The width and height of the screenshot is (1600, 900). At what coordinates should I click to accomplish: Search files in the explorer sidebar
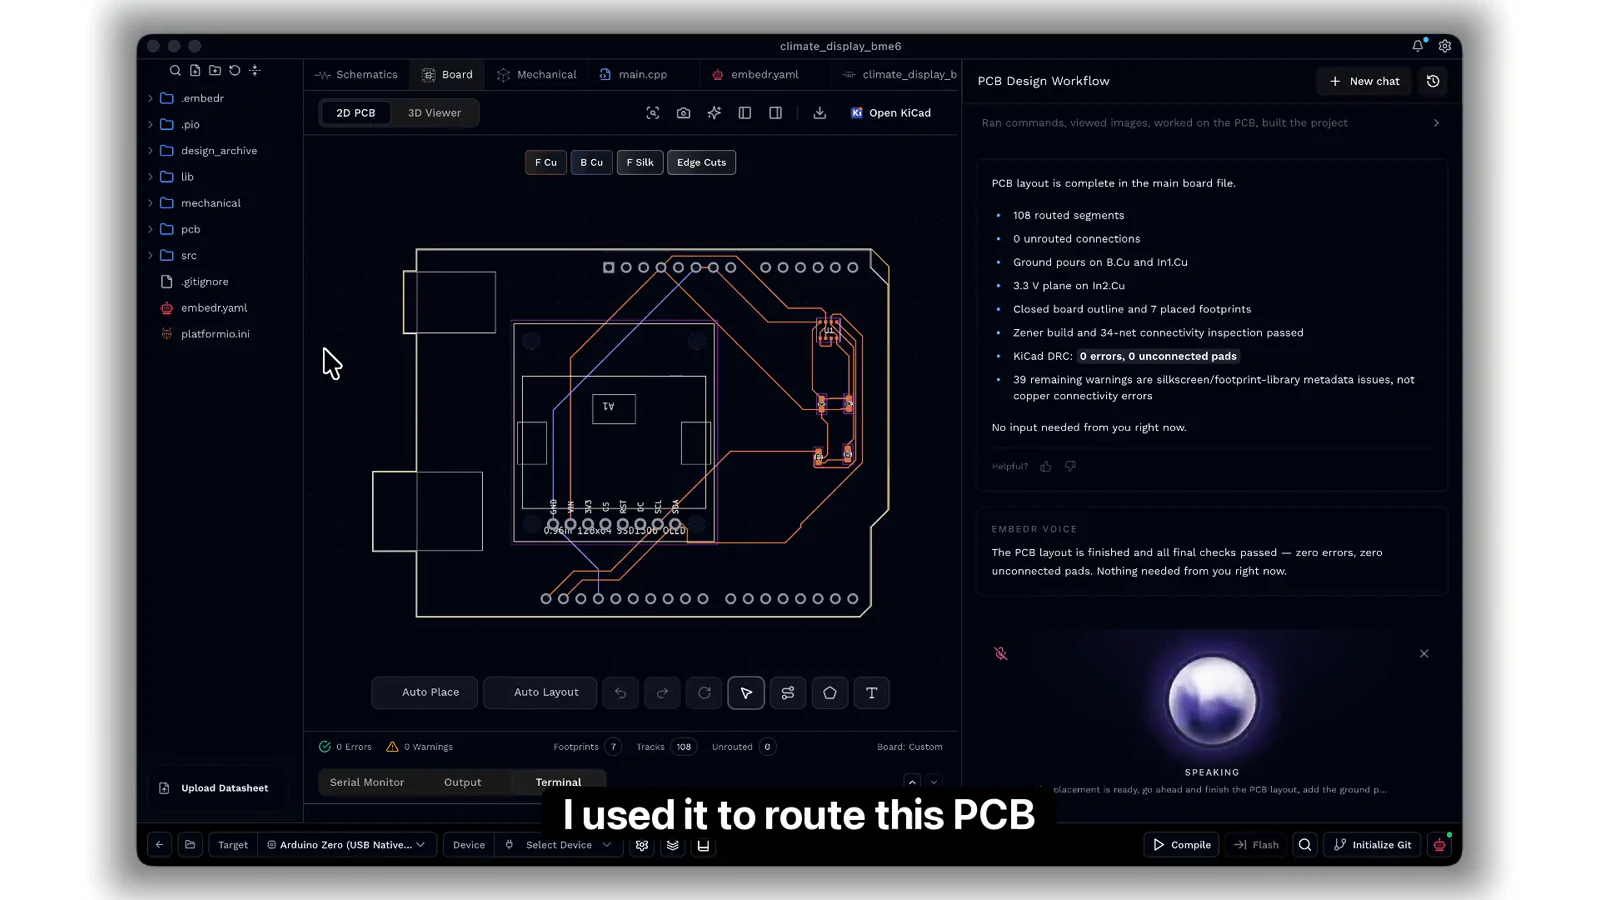click(x=175, y=71)
